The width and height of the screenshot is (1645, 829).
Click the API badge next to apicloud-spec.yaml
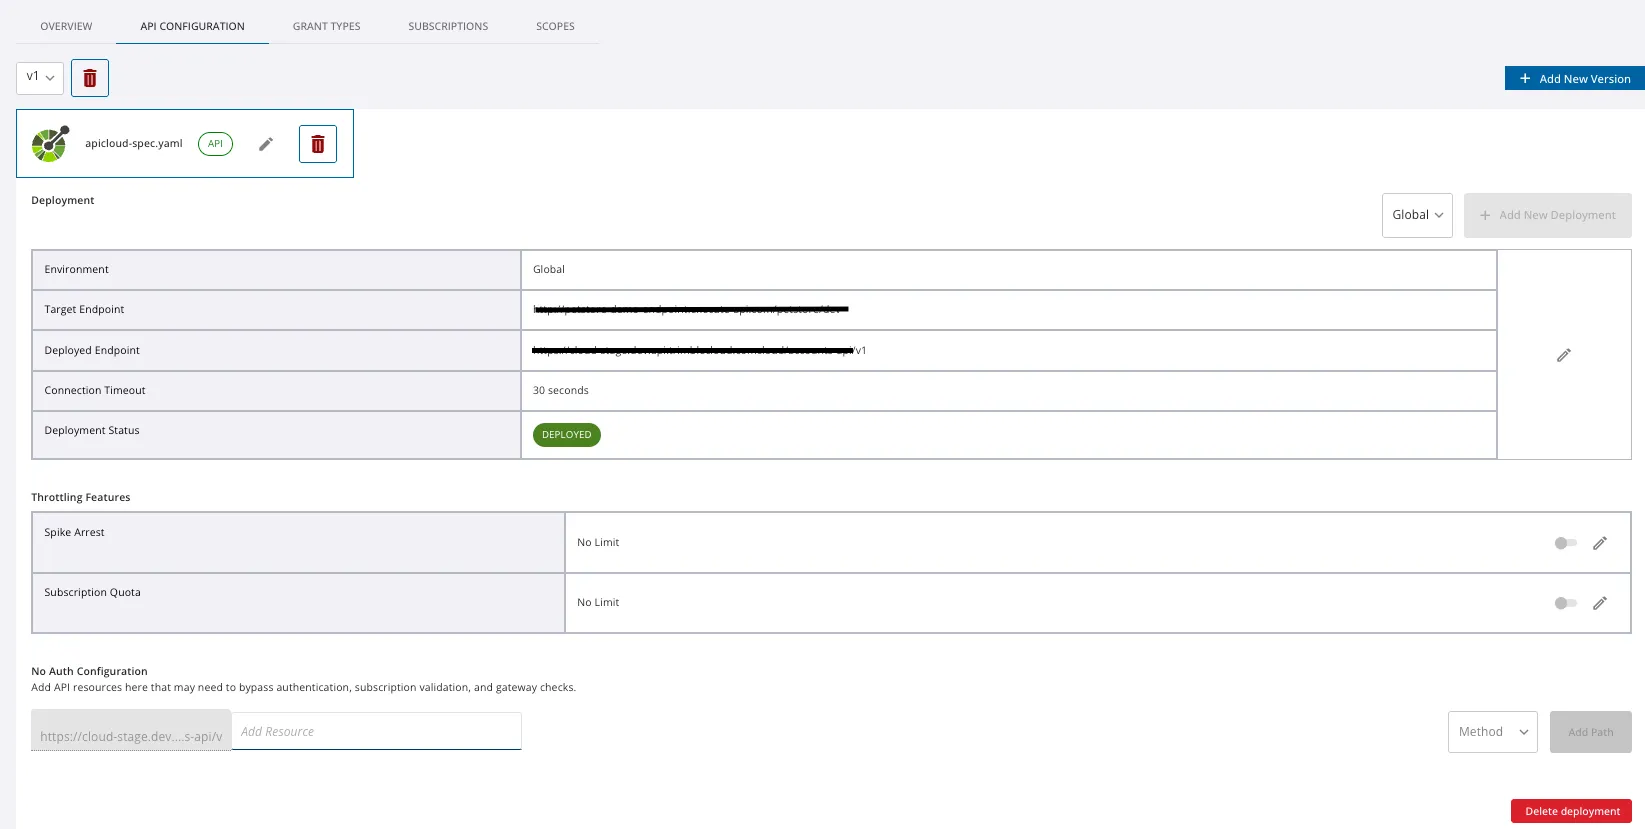(x=215, y=144)
